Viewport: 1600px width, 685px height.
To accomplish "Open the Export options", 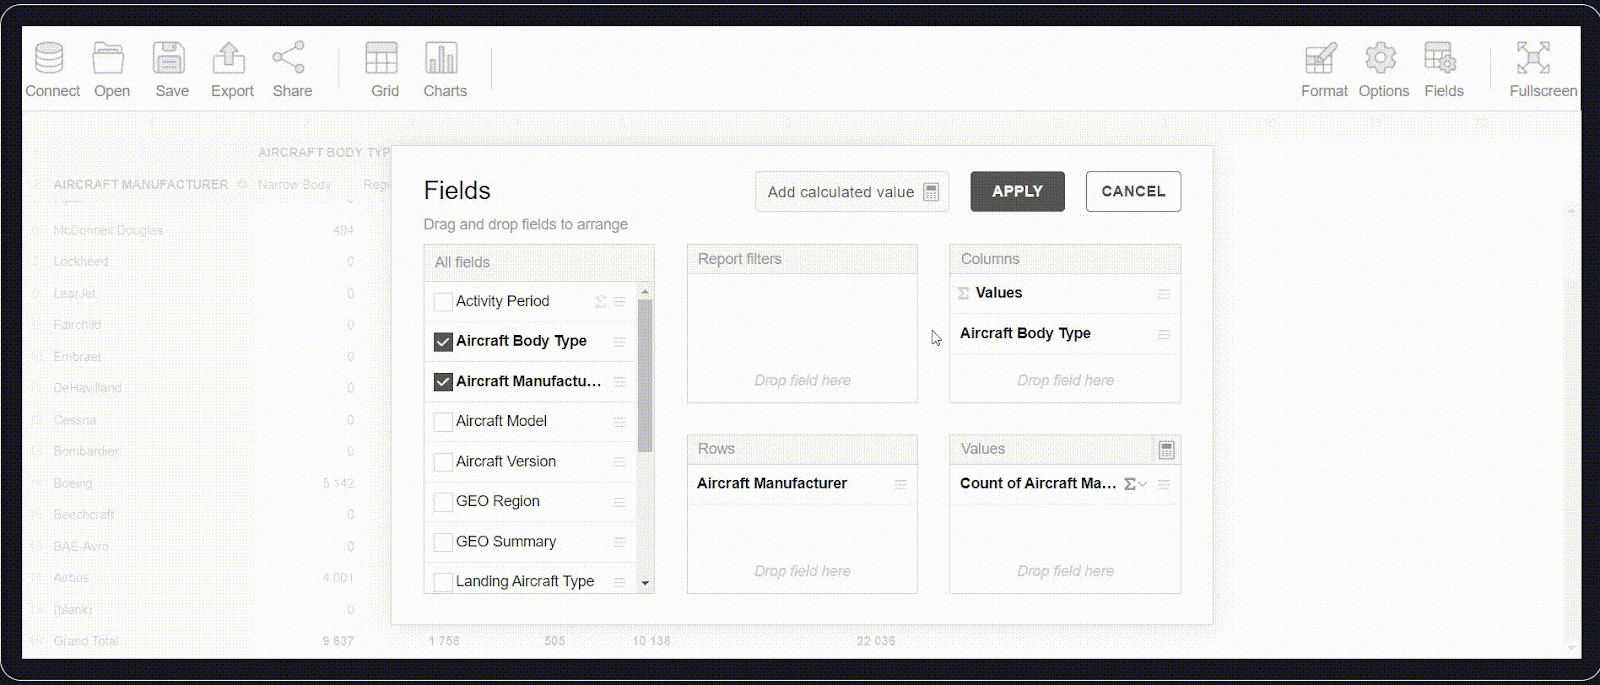I will coord(231,70).
